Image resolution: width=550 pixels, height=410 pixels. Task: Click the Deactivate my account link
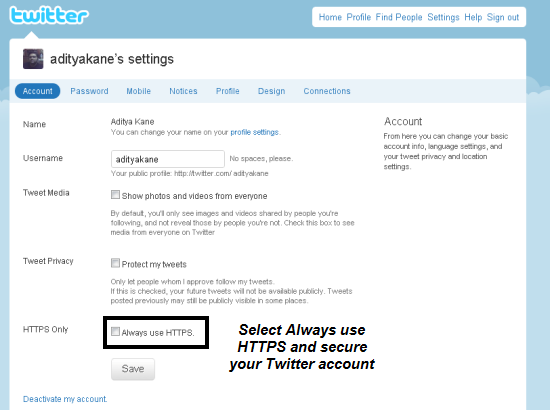coord(65,399)
